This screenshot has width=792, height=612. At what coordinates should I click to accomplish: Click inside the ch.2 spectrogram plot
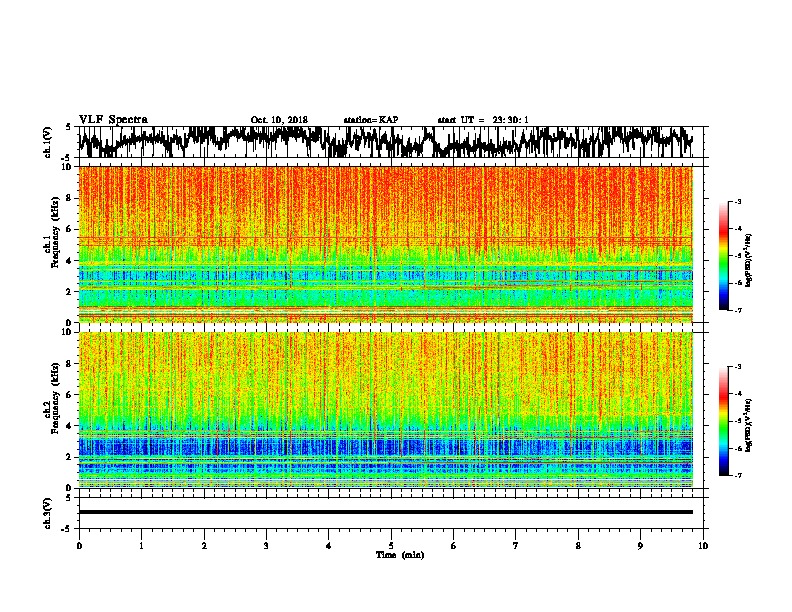(x=386, y=410)
